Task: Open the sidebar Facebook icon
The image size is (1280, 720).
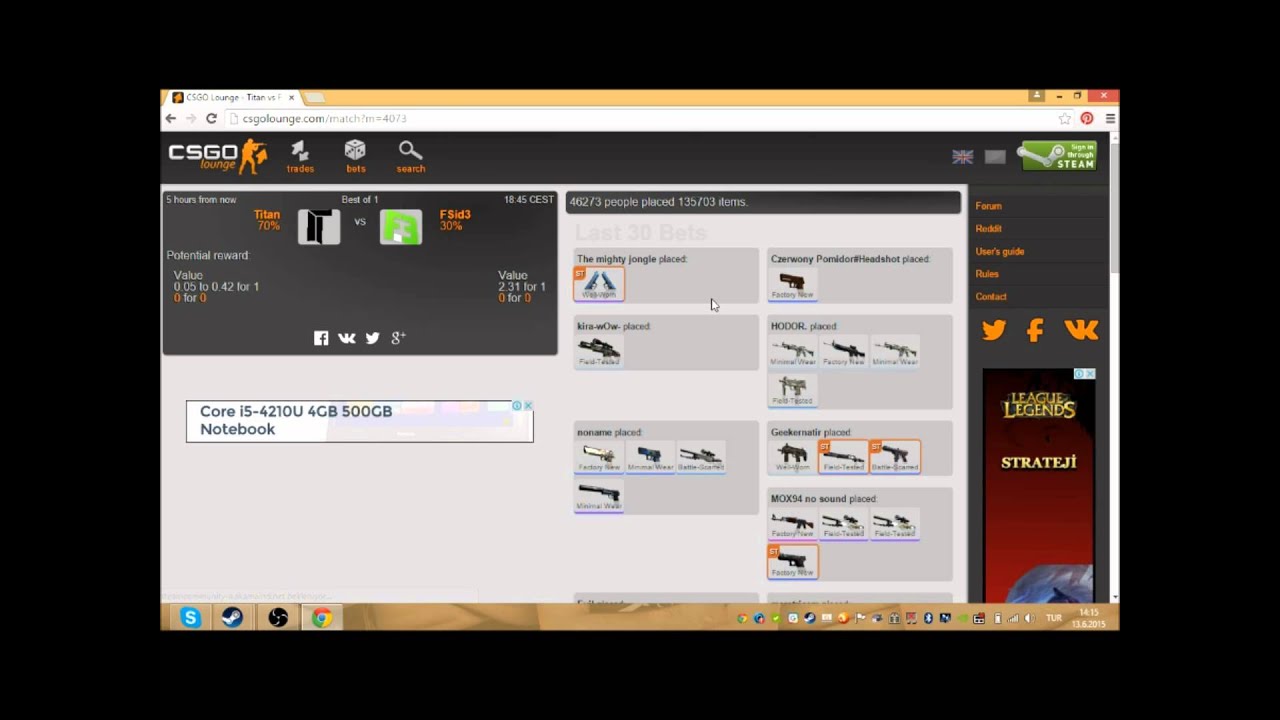Action: click(1035, 330)
